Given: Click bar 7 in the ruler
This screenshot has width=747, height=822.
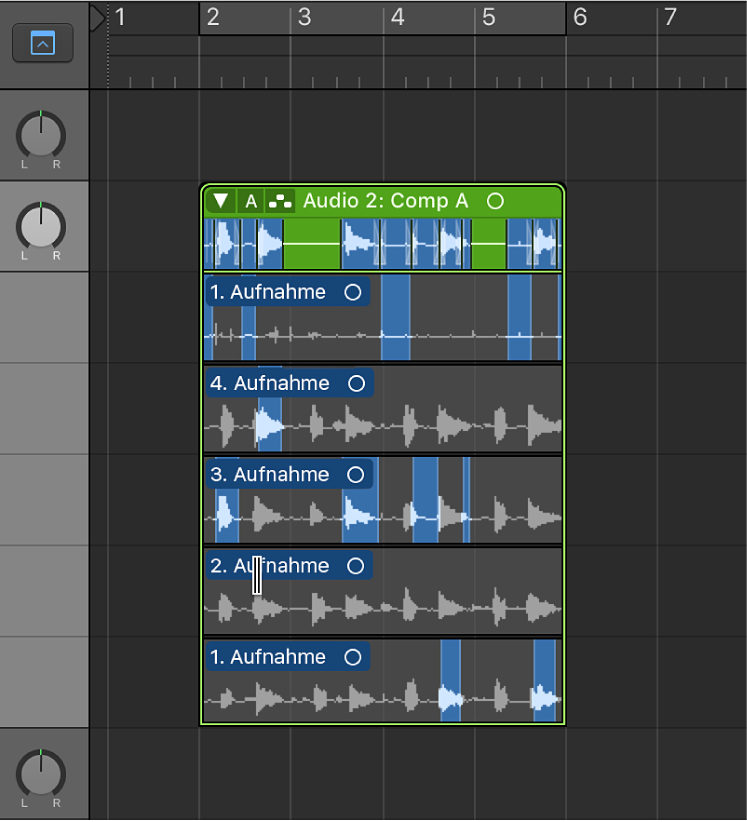Looking at the screenshot, I should tap(671, 17).
